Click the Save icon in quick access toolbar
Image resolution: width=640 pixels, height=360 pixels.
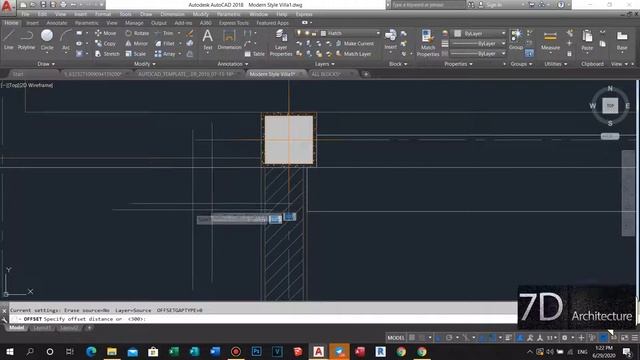tap(43, 4)
